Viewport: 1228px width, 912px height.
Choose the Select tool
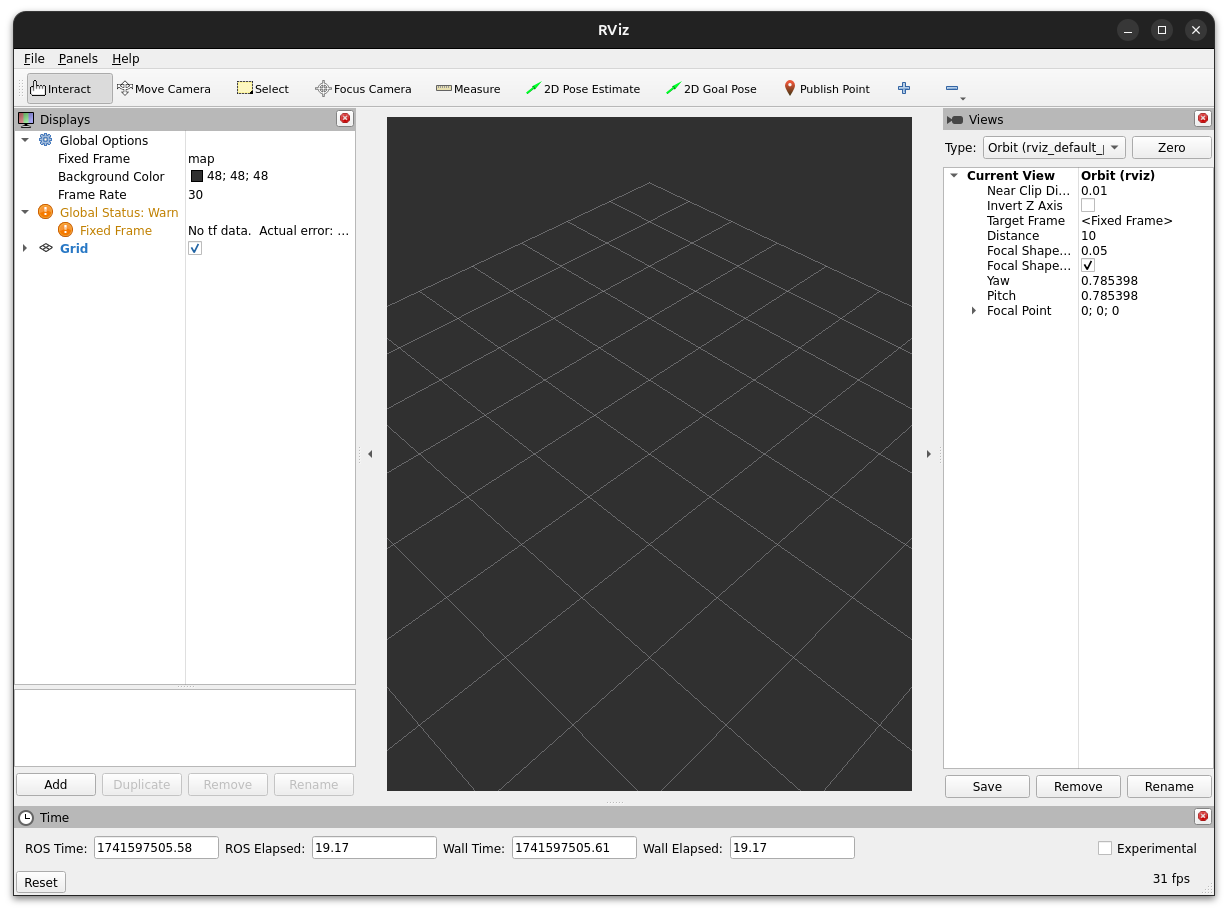[263, 88]
